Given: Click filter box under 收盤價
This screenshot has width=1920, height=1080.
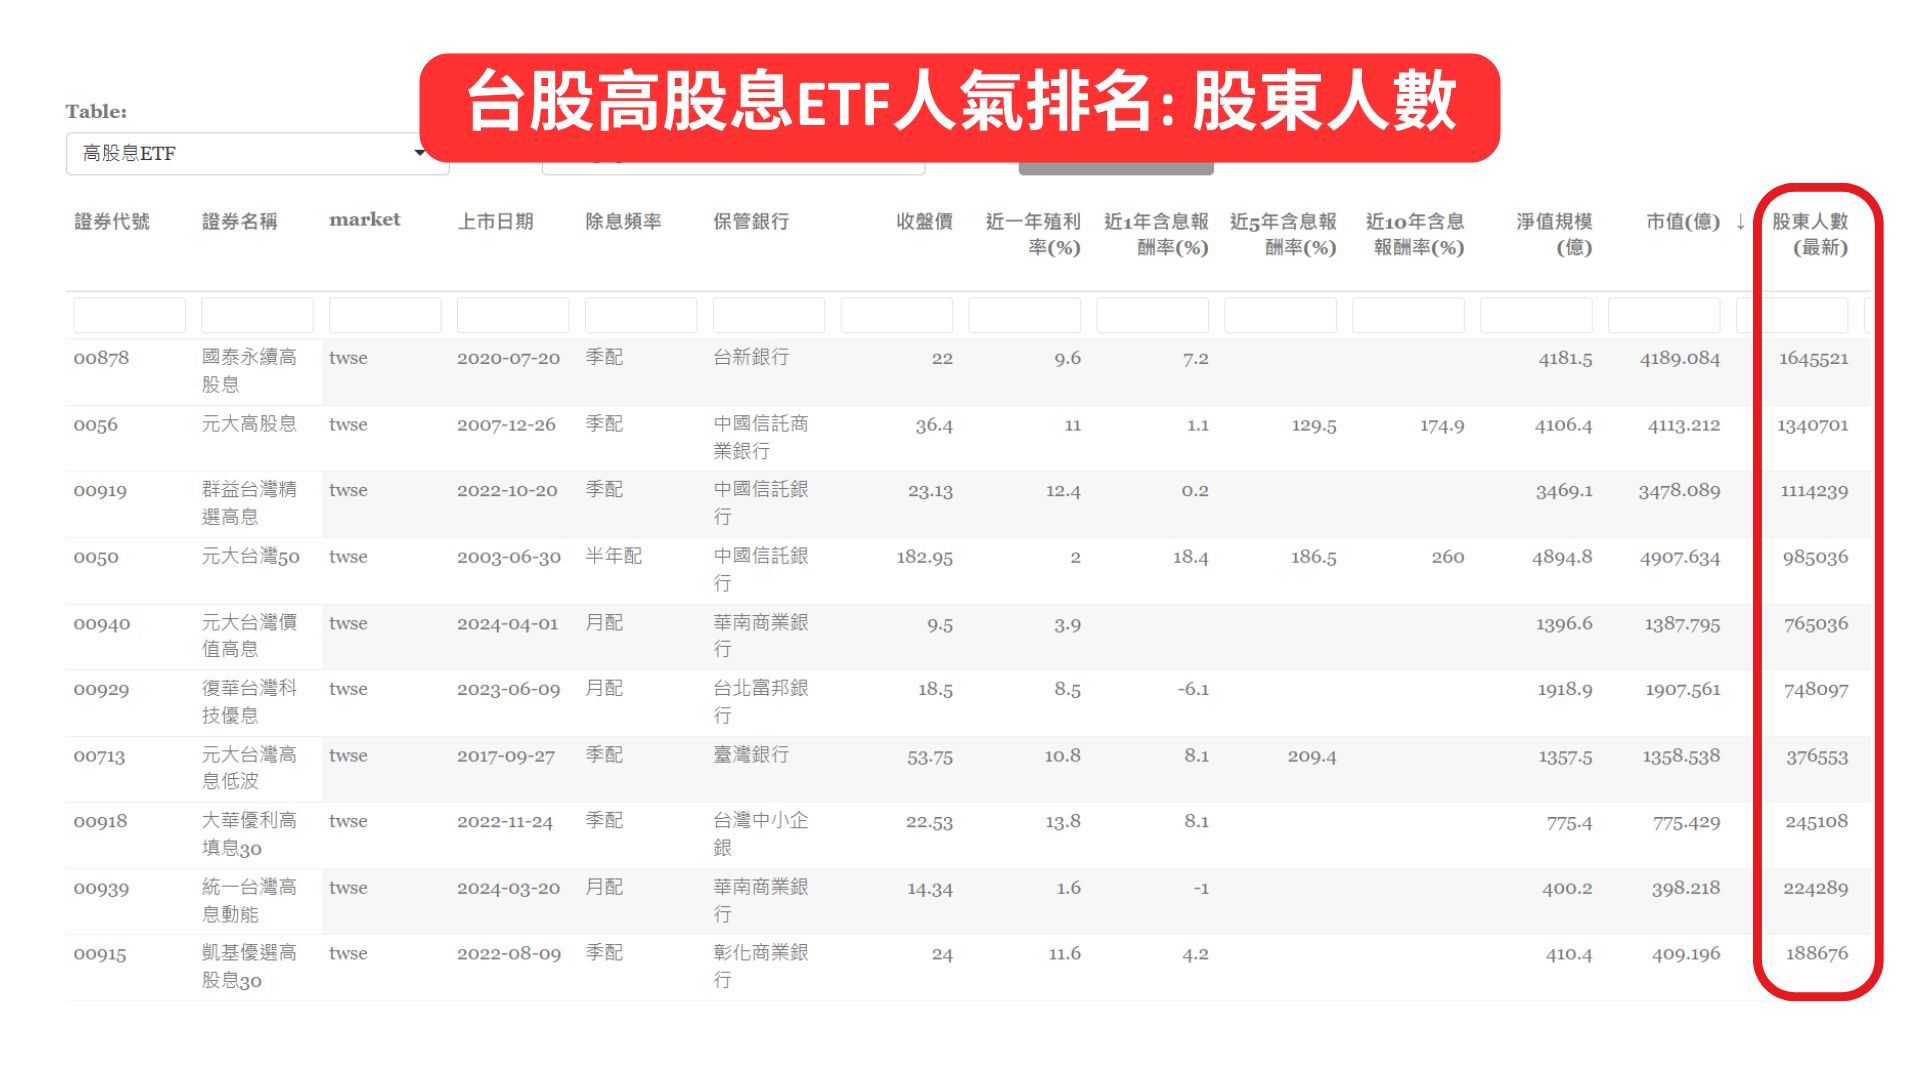Looking at the screenshot, I should click(x=897, y=316).
